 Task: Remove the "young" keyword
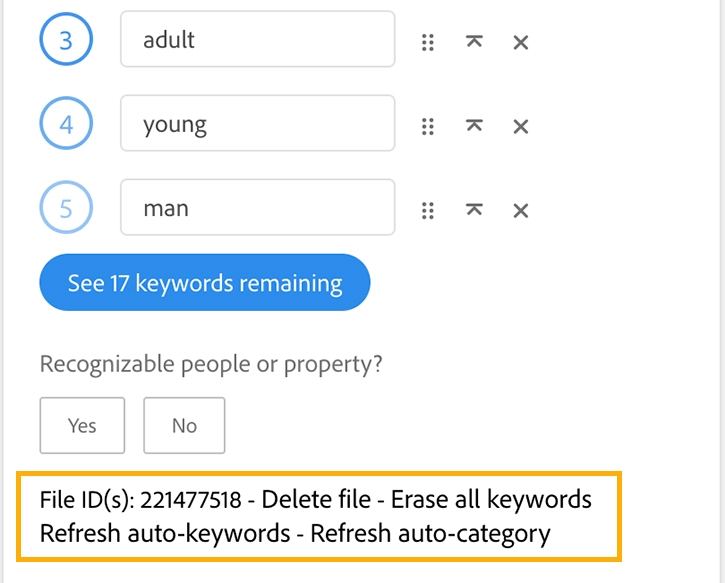[521, 127]
